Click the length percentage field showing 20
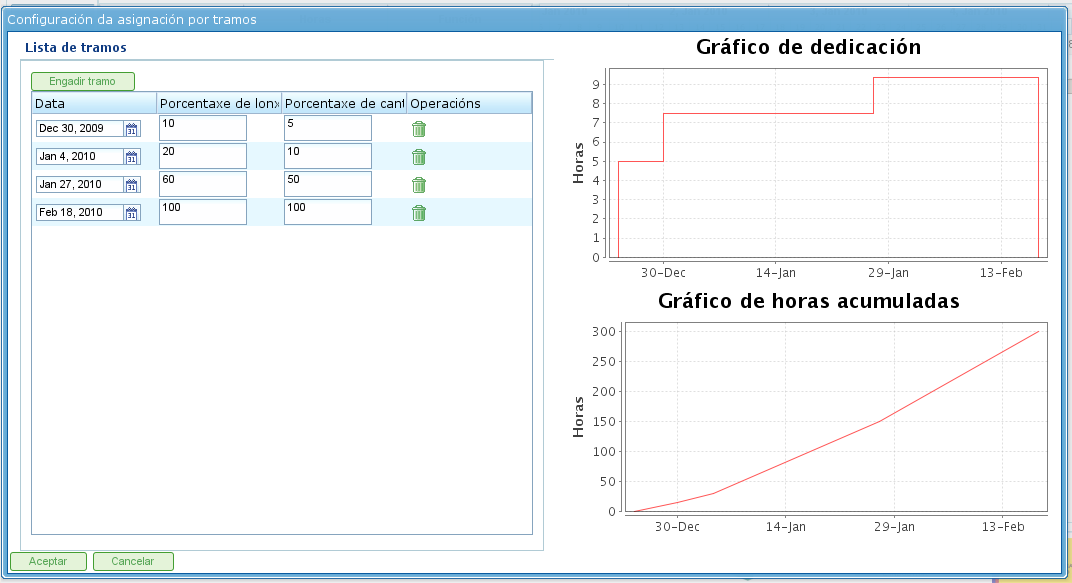Image resolution: width=1072 pixels, height=583 pixels. tap(202, 156)
